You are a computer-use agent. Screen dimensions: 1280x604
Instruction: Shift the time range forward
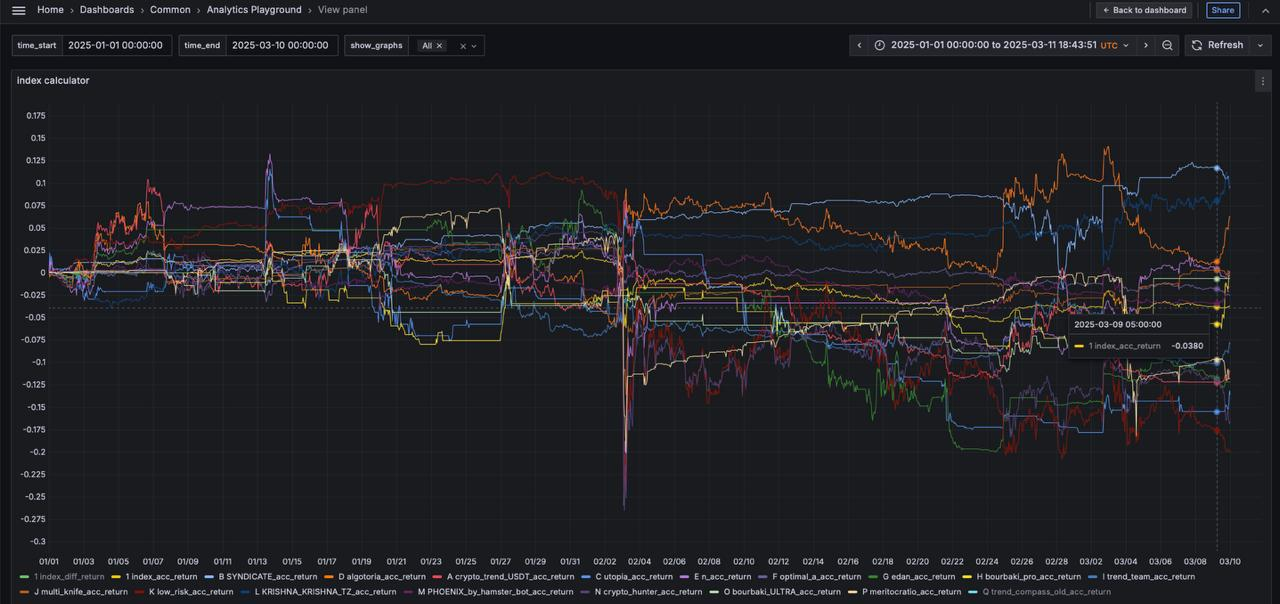[x=1146, y=45]
